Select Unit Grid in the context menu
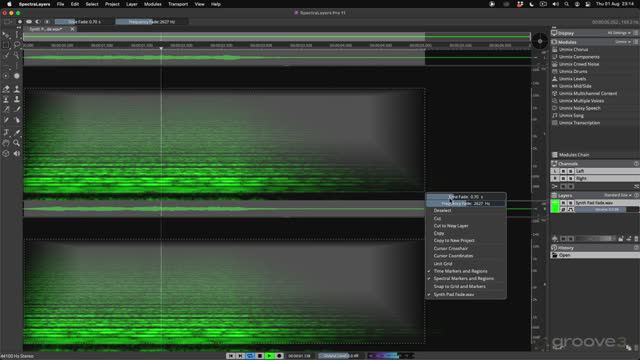Screen dimensions: 640x360 point(466,264)
